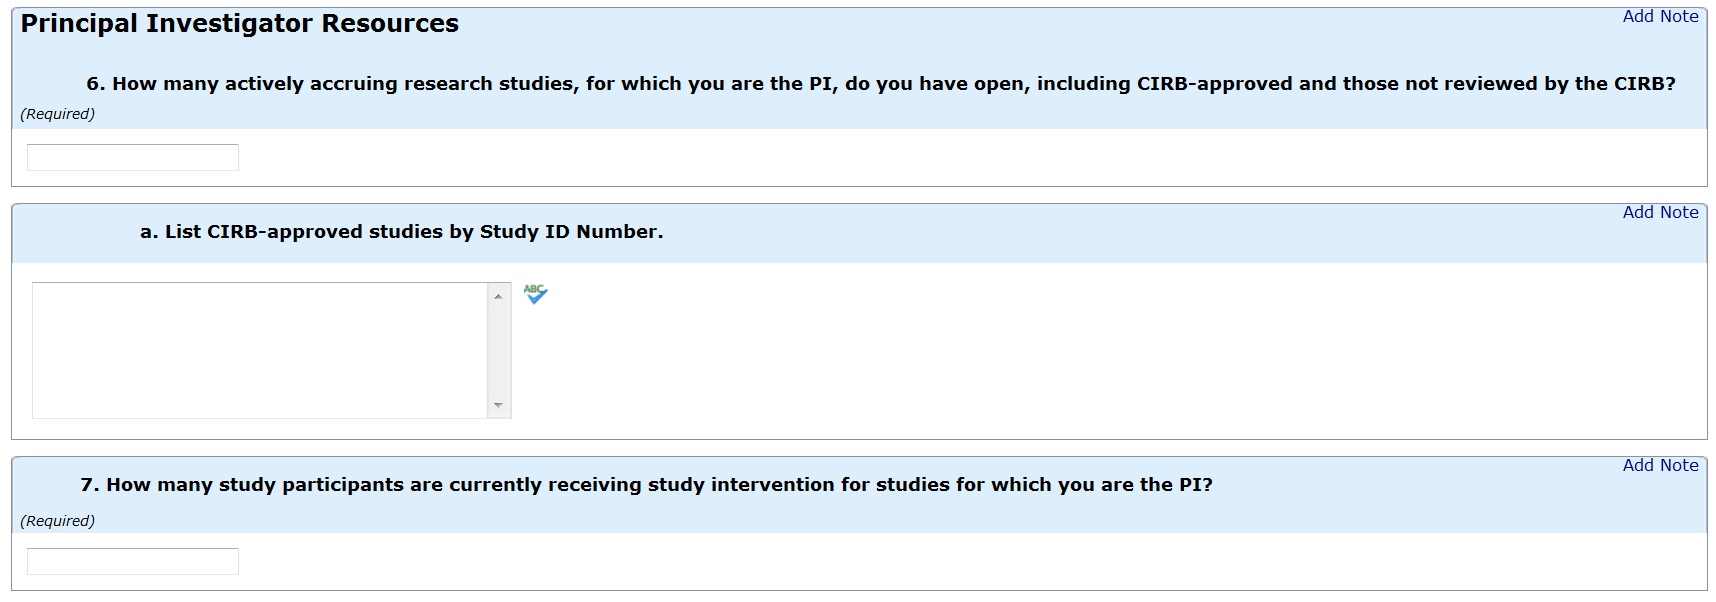The width and height of the screenshot is (1716, 602).
Task: Focus the CIRB-approved studies list textarea
Action: pos(260,350)
